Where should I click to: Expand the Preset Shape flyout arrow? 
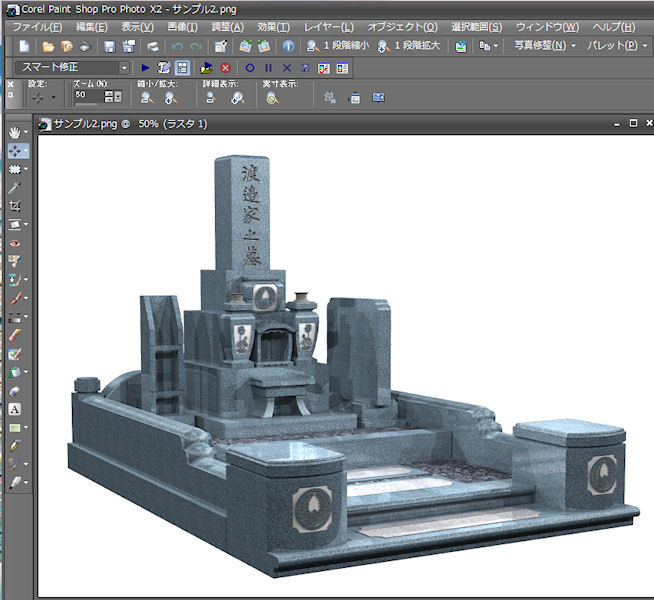(26, 428)
